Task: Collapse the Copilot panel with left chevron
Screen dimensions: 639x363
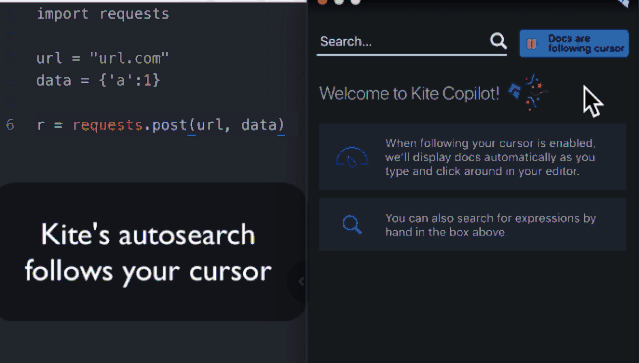Action: [x=301, y=281]
